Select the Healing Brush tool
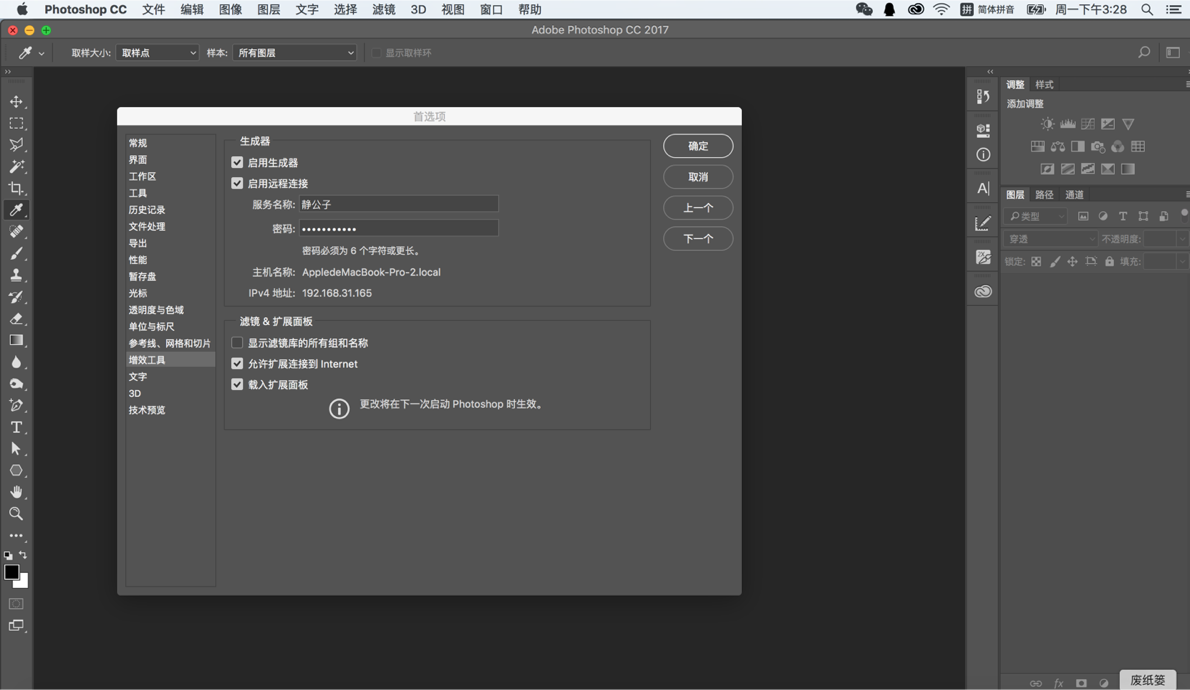The width and height of the screenshot is (1190, 690). click(16, 232)
